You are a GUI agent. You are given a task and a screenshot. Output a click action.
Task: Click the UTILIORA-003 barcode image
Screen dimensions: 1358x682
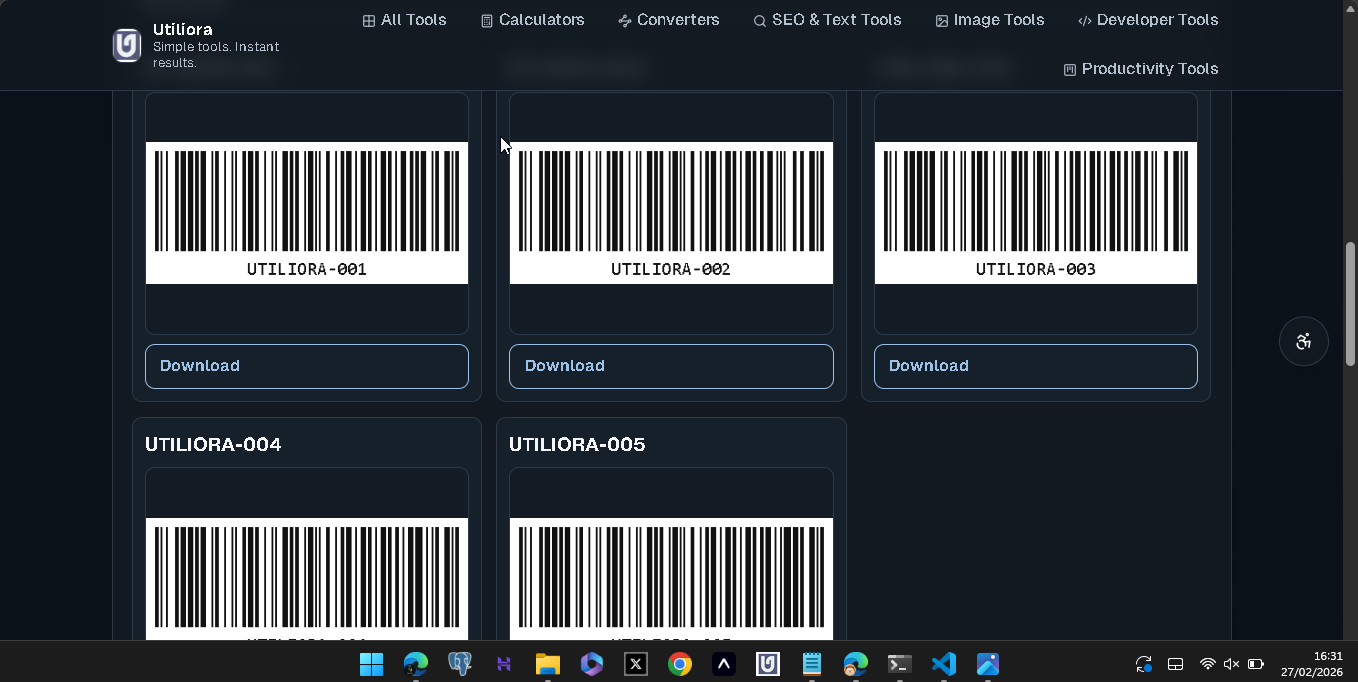pos(1036,213)
